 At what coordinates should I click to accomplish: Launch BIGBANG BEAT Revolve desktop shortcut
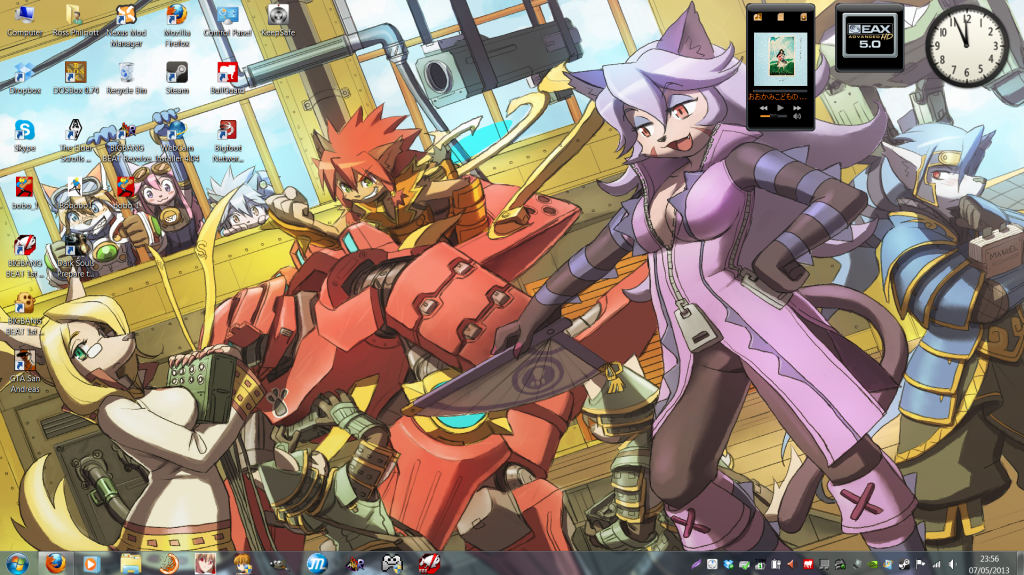126,140
